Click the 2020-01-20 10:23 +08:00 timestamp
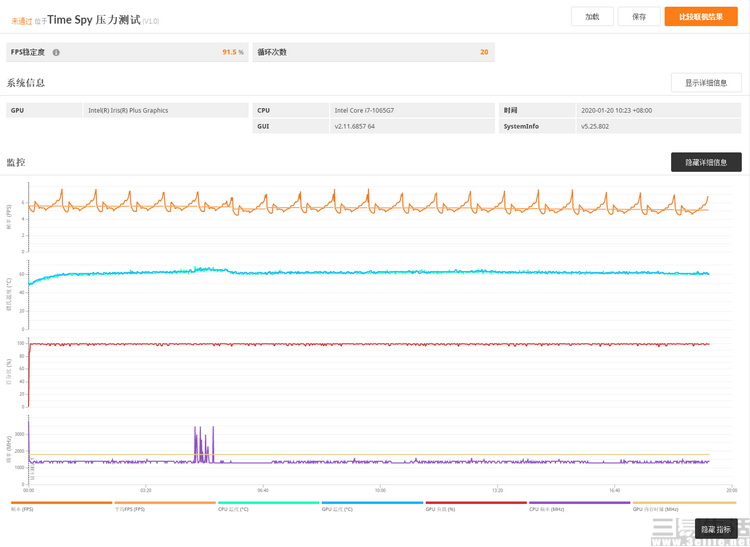The height and width of the screenshot is (547, 750). click(617, 110)
